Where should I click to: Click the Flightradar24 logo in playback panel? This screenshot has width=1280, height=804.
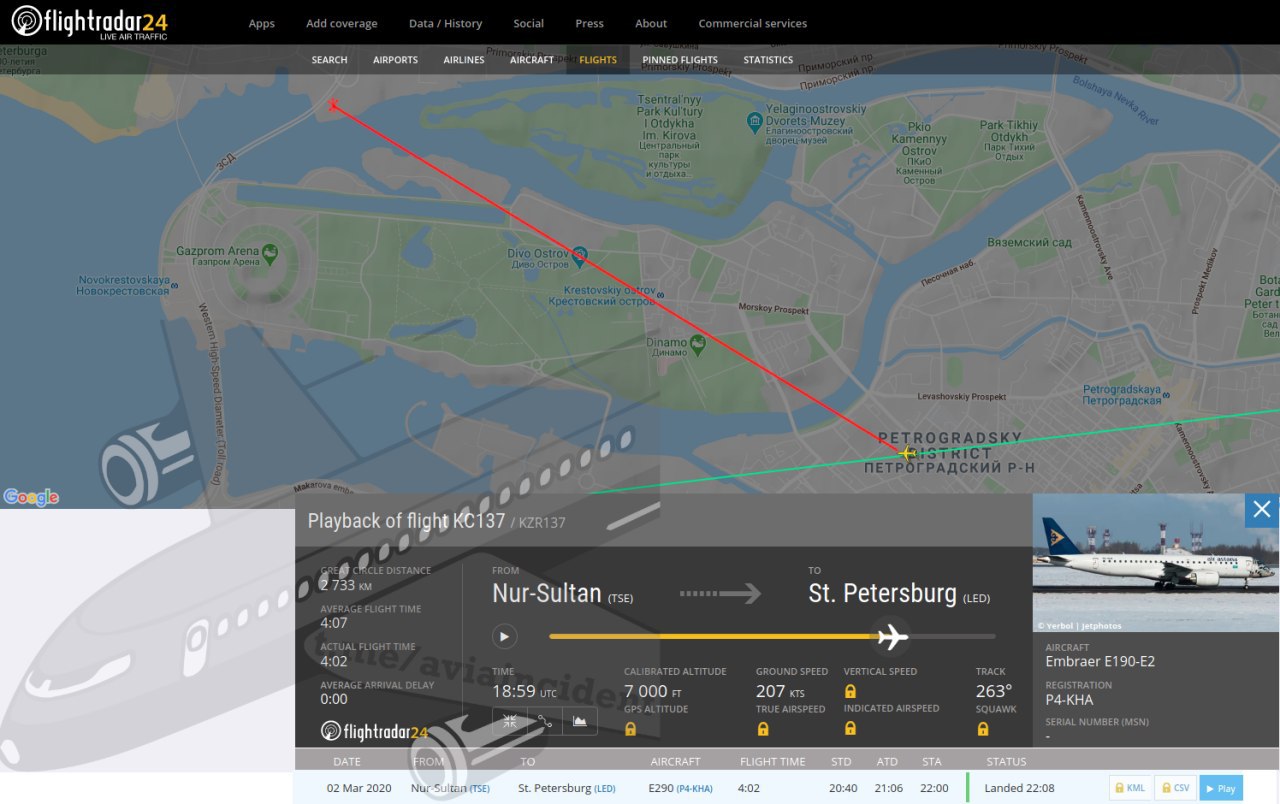pos(374,731)
